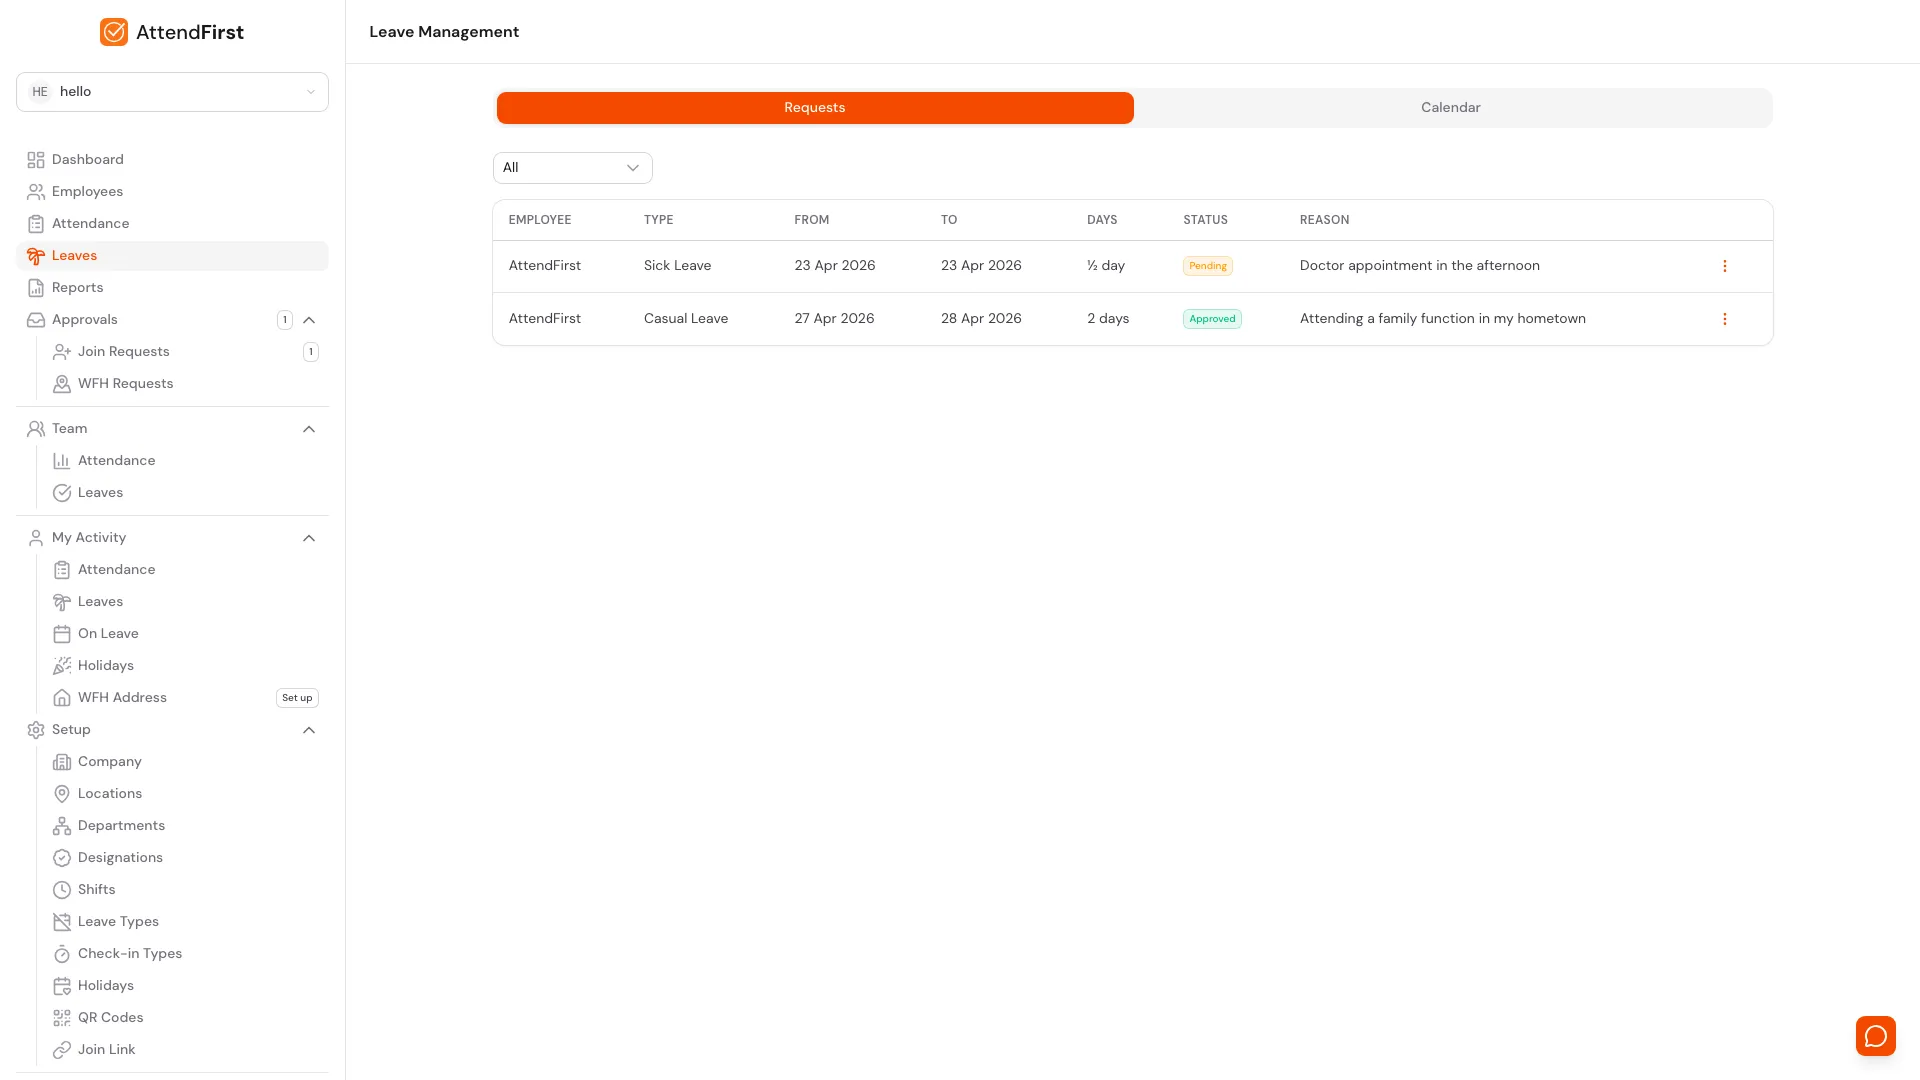Image resolution: width=1920 pixels, height=1080 pixels.
Task: Go to Dashboard in sidebar
Action: pyautogui.click(x=172, y=160)
